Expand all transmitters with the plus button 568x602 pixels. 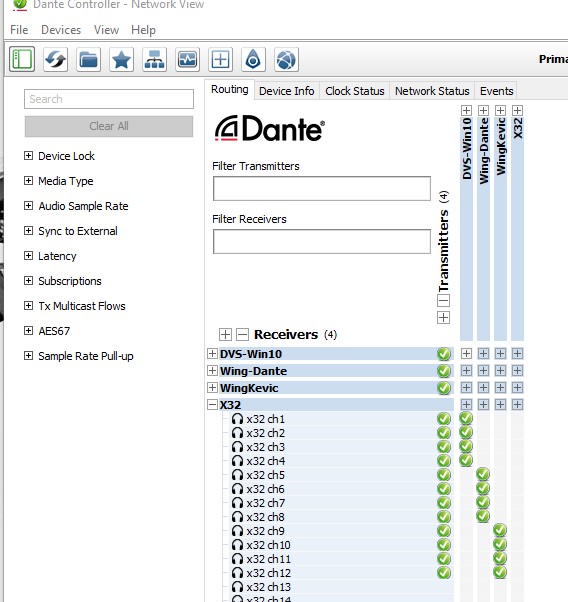click(x=443, y=318)
